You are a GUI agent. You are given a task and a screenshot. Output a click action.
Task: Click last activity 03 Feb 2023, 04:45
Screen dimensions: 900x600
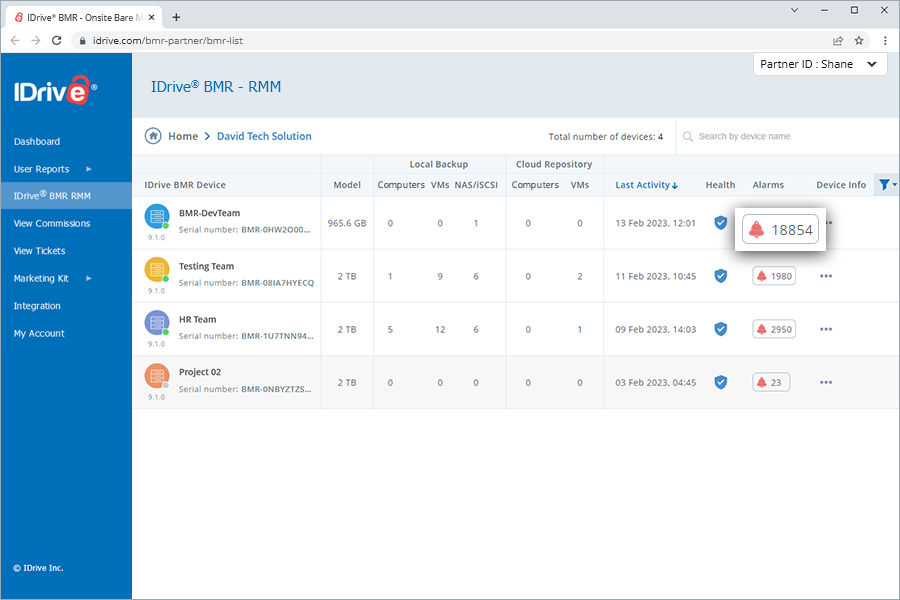(655, 382)
